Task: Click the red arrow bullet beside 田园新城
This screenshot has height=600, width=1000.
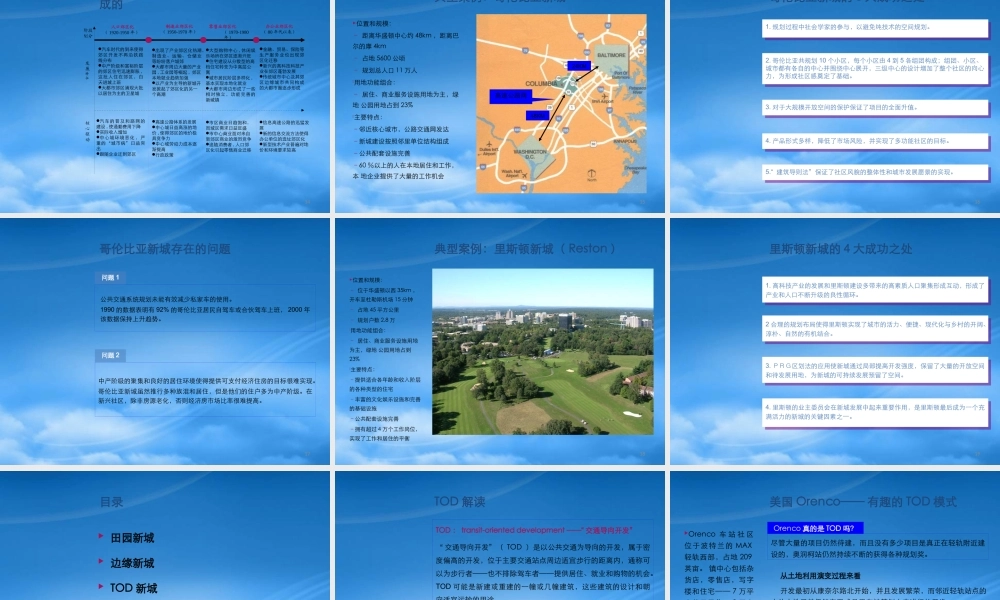Action: (x=100, y=537)
